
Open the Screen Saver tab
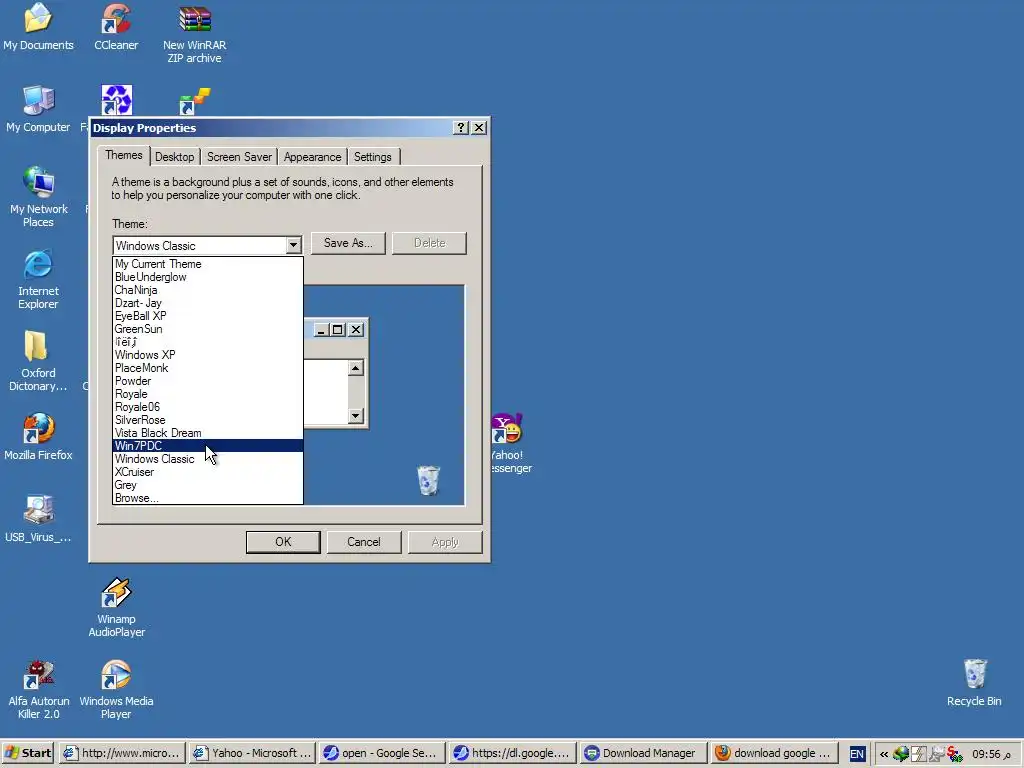click(239, 157)
